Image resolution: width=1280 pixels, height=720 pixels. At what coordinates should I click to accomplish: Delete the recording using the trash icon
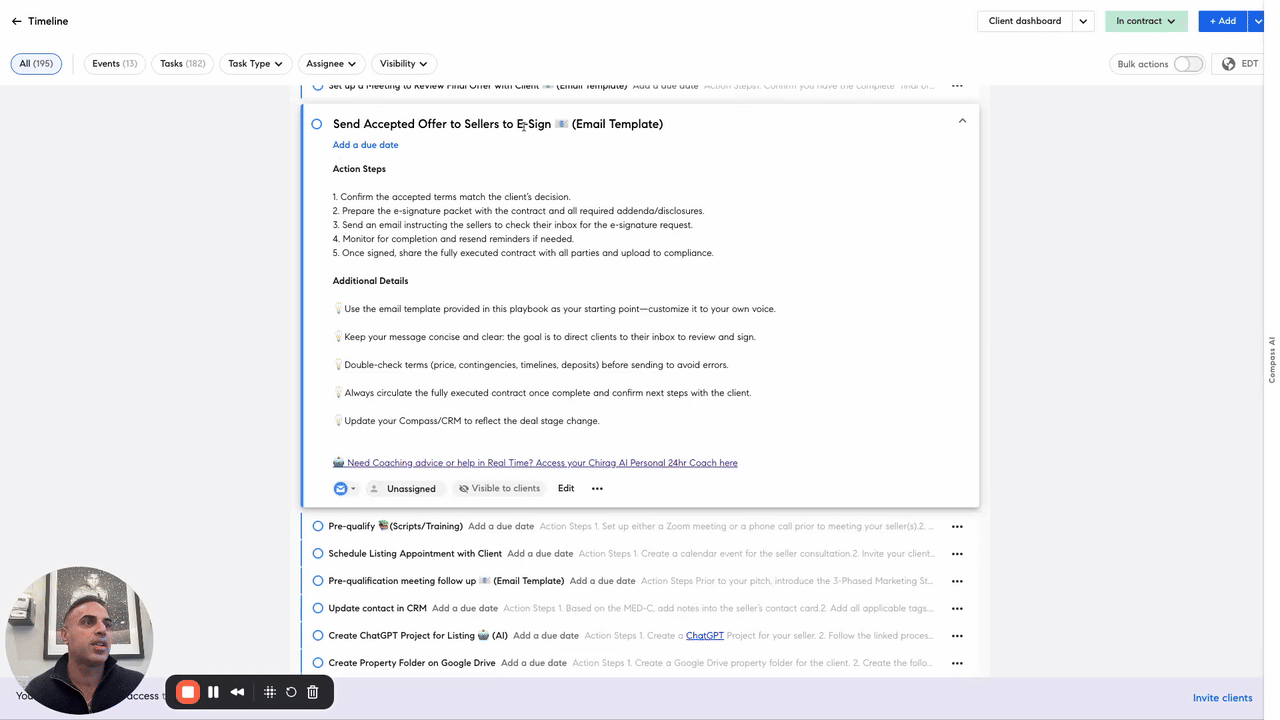pos(312,691)
